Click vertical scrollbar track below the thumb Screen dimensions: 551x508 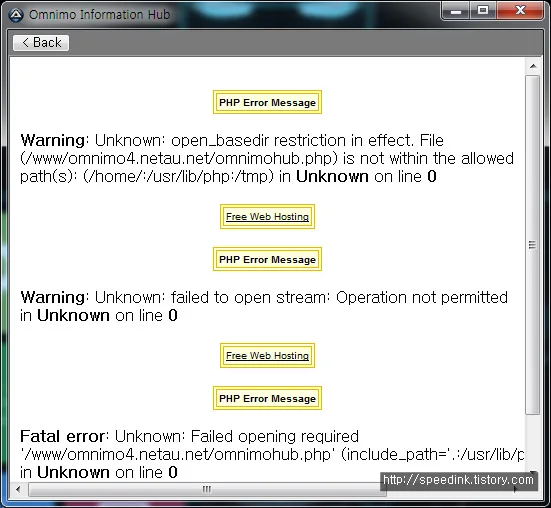tap(532, 441)
